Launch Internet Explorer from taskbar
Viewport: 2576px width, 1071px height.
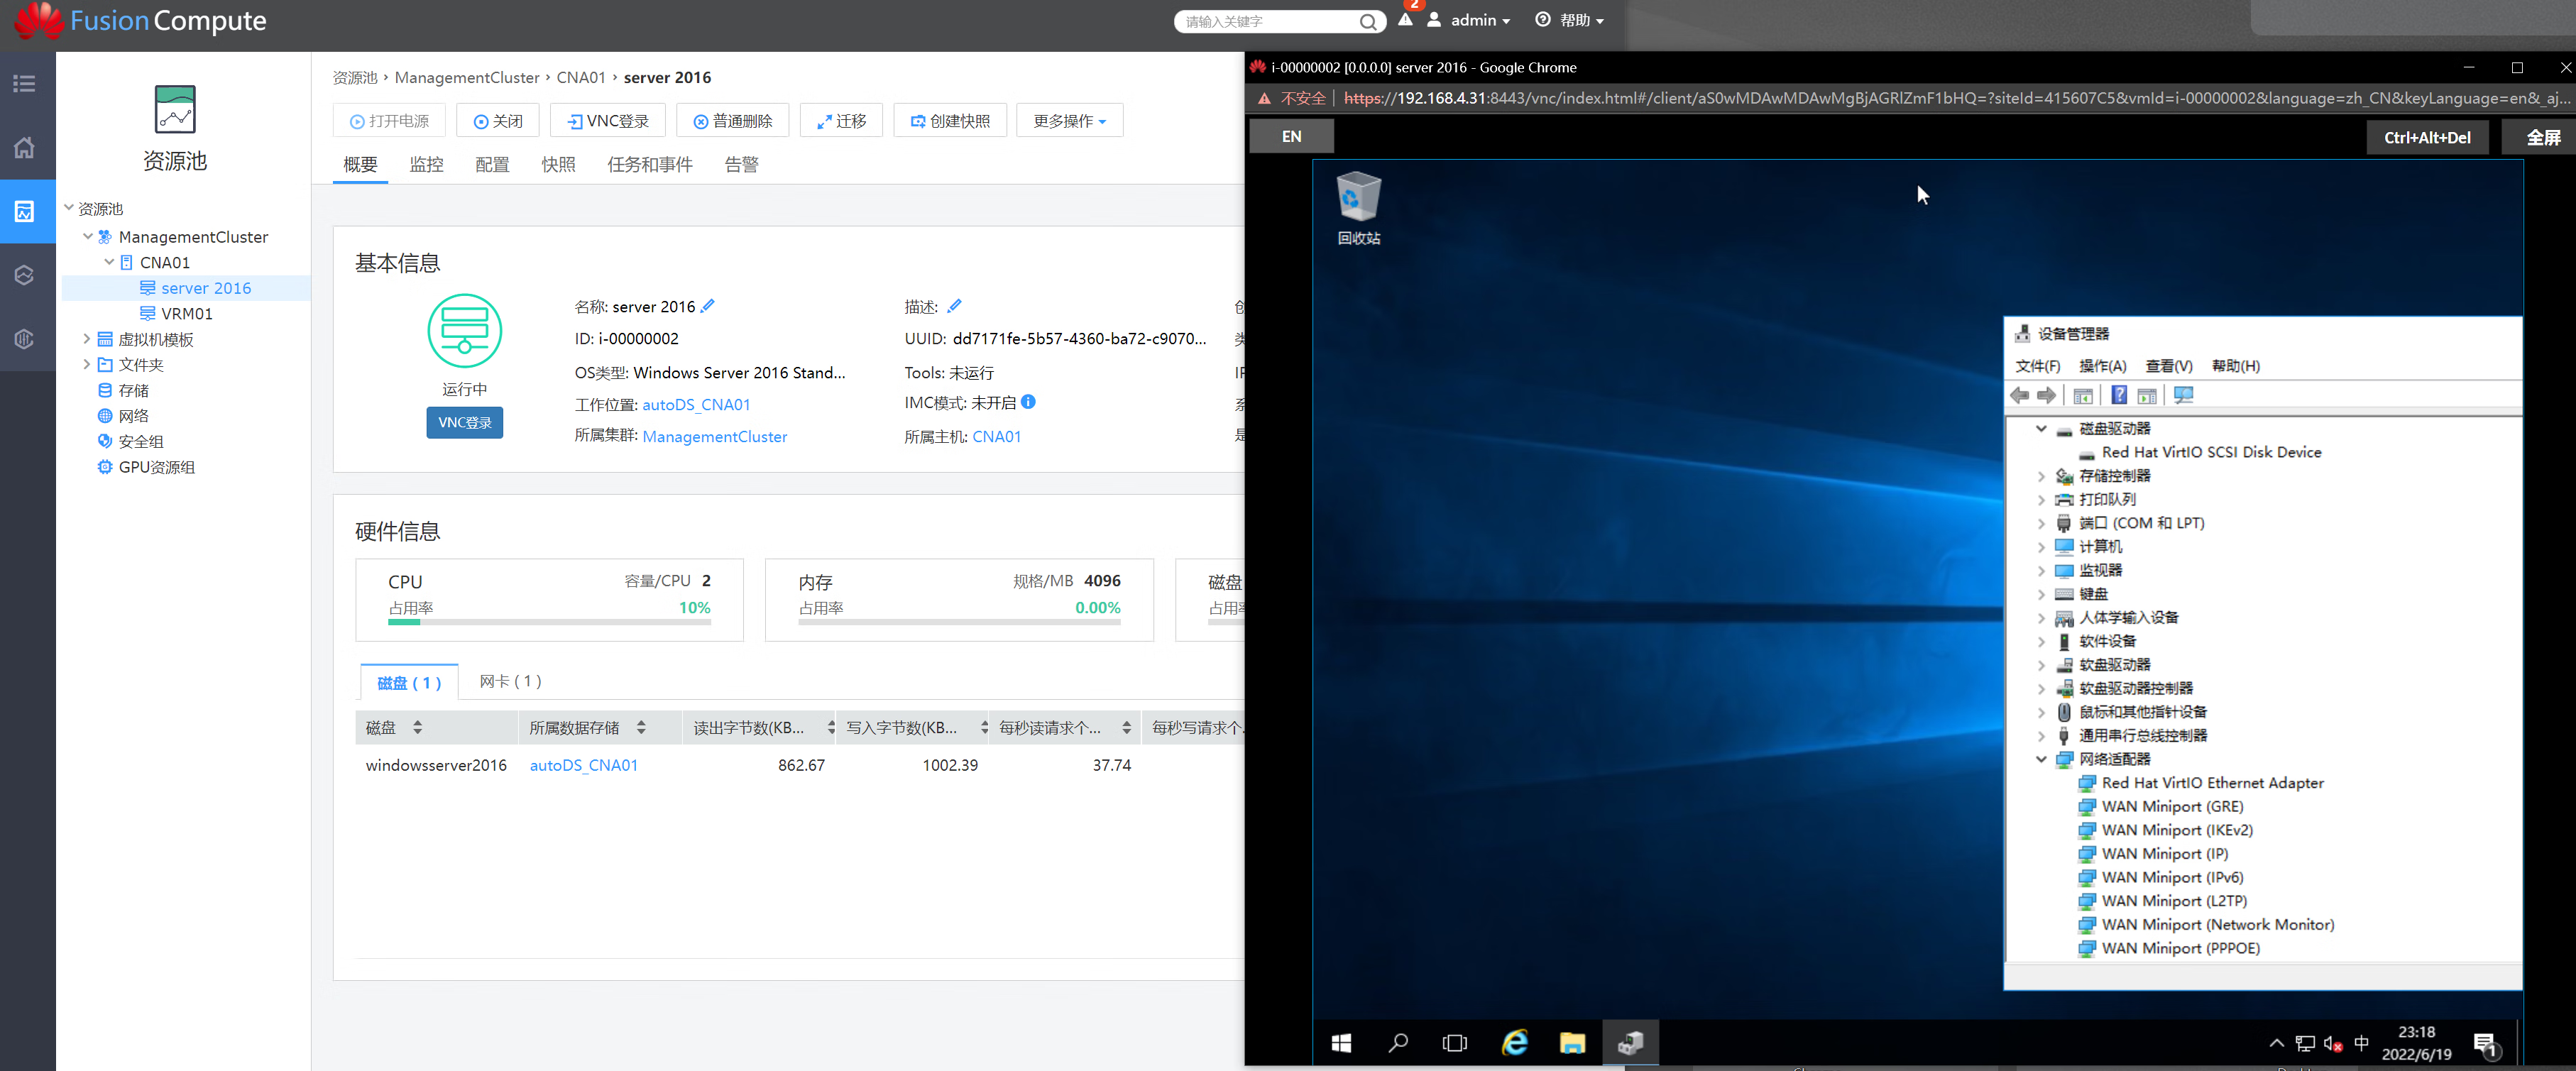click(x=1515, y=1043)
